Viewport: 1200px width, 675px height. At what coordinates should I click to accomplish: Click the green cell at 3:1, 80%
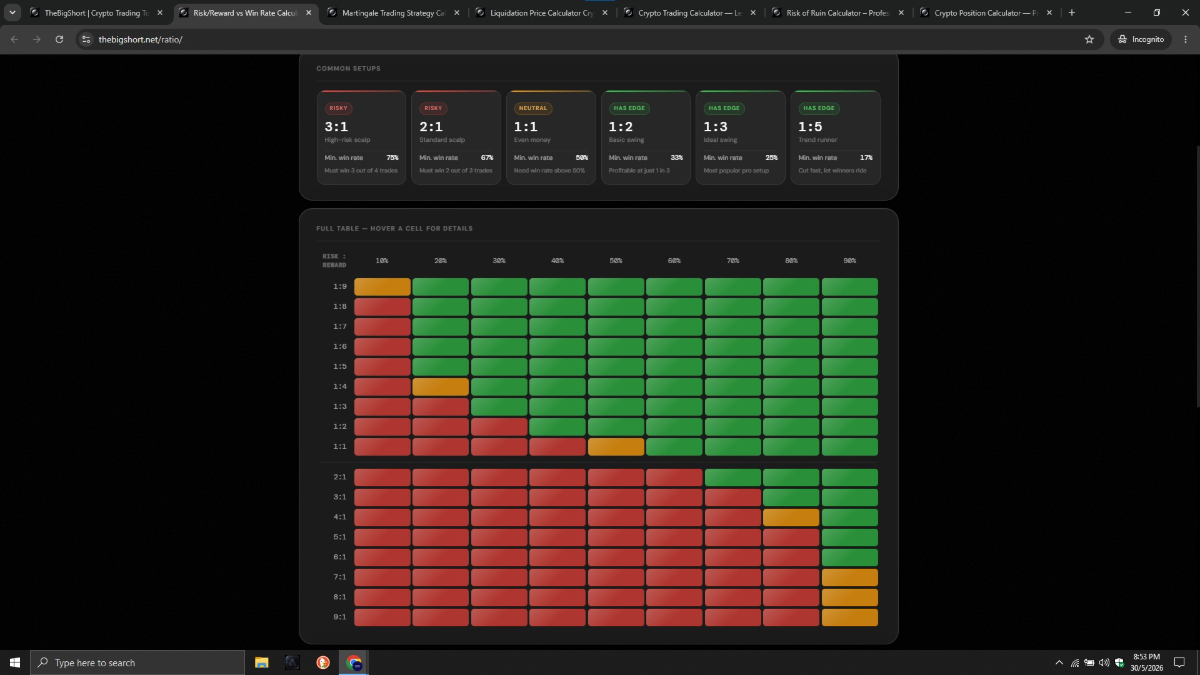coord(791,498)
